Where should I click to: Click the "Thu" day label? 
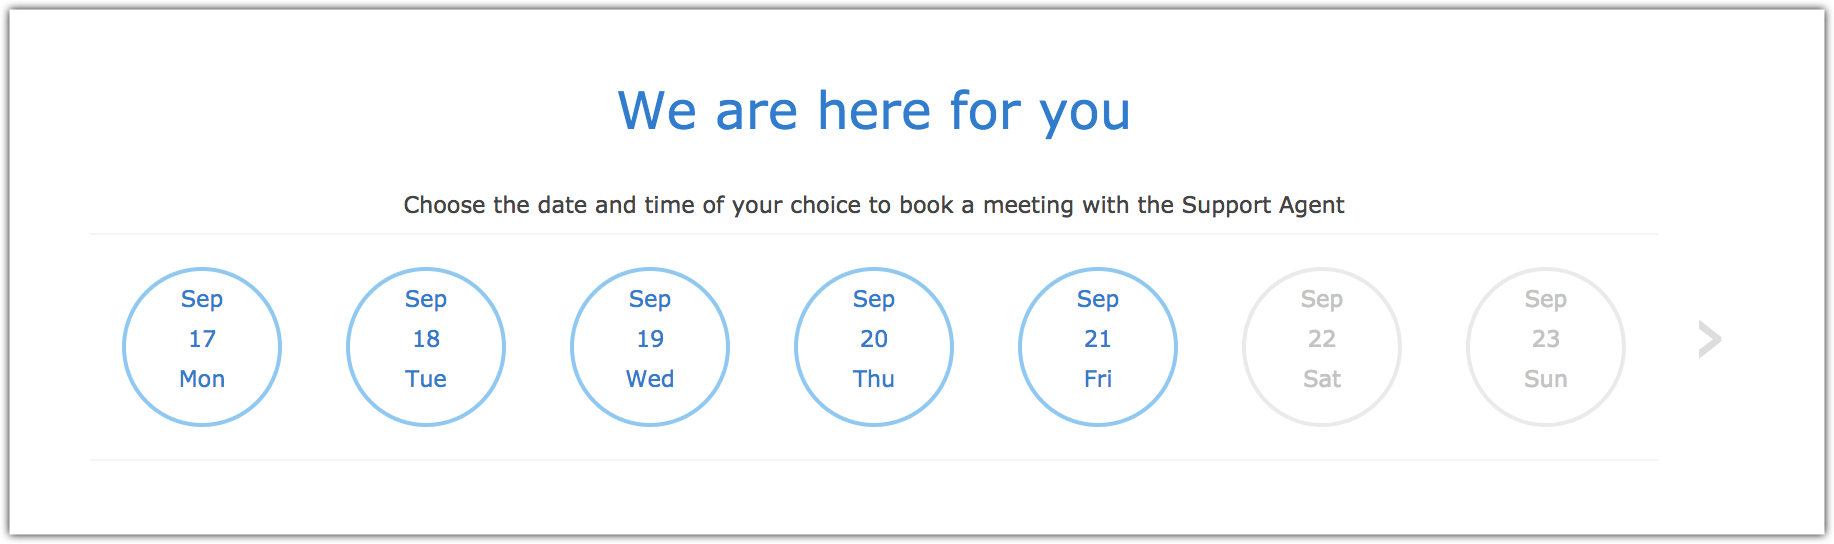(x=874, y=379)
